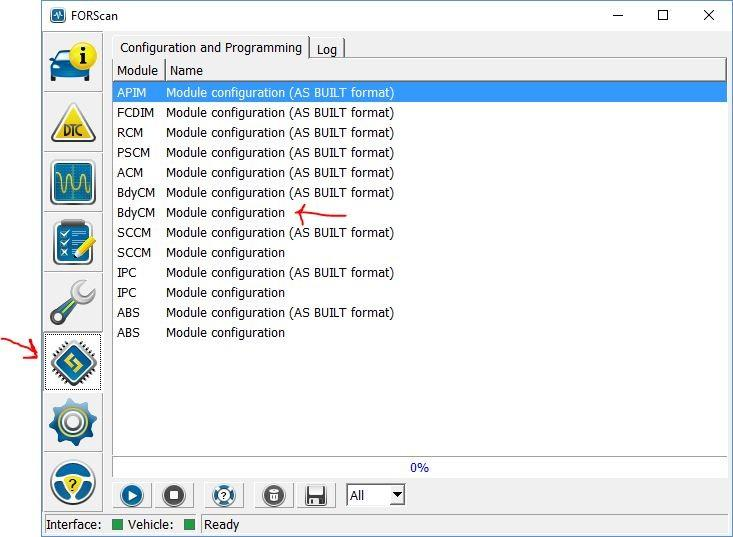Select ACM Module configuration (AS BUILT format)
Image resolution: width=733 pixels, height=537 pixels.
[x=419, y=172]
